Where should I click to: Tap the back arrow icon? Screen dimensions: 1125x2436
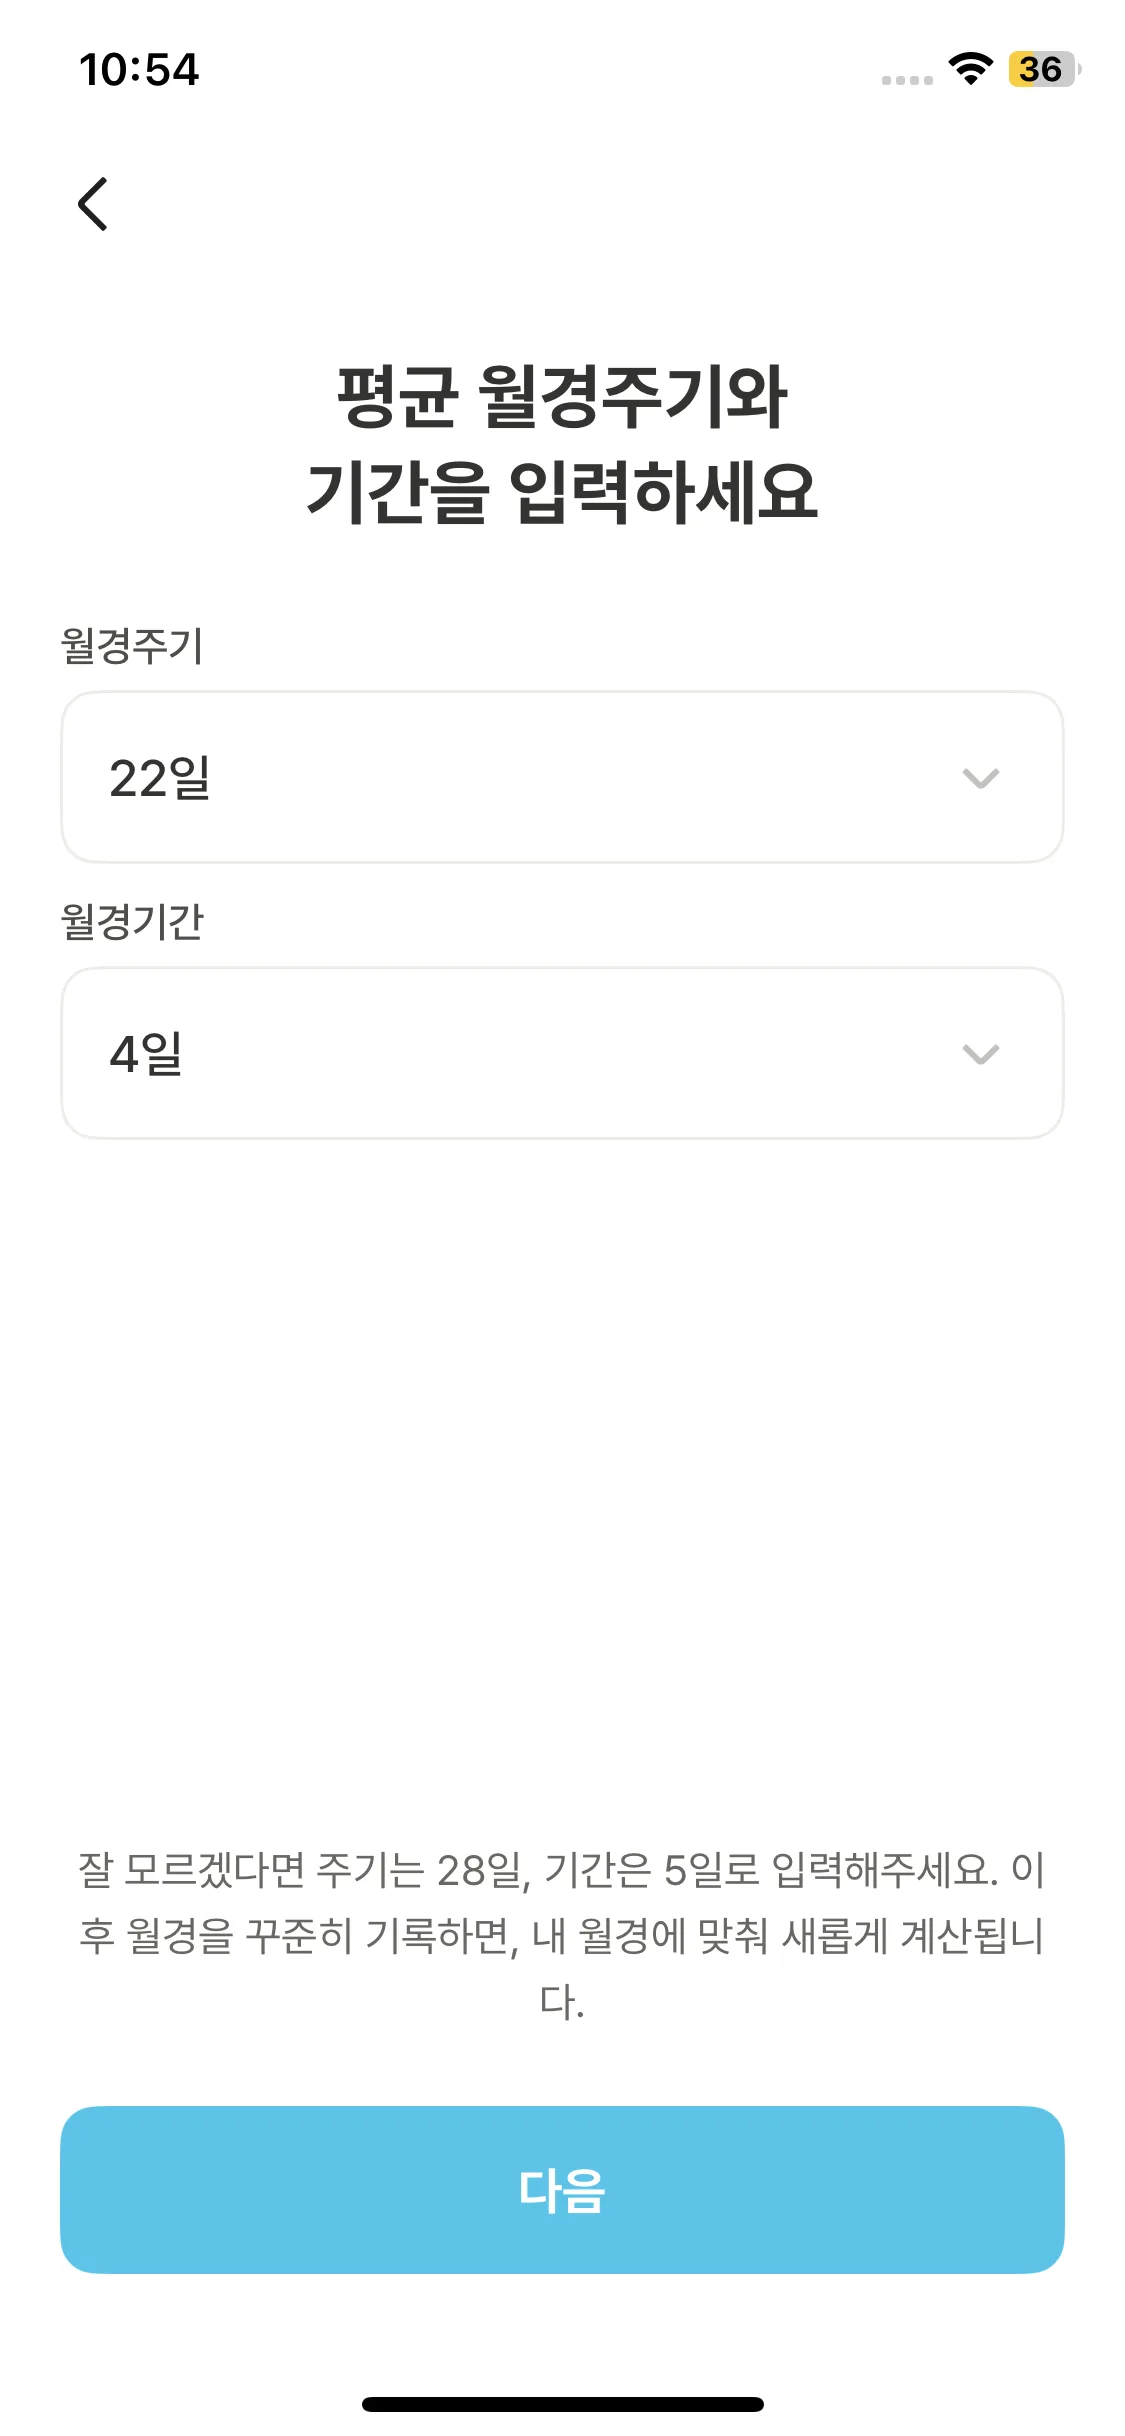[93, 204]
